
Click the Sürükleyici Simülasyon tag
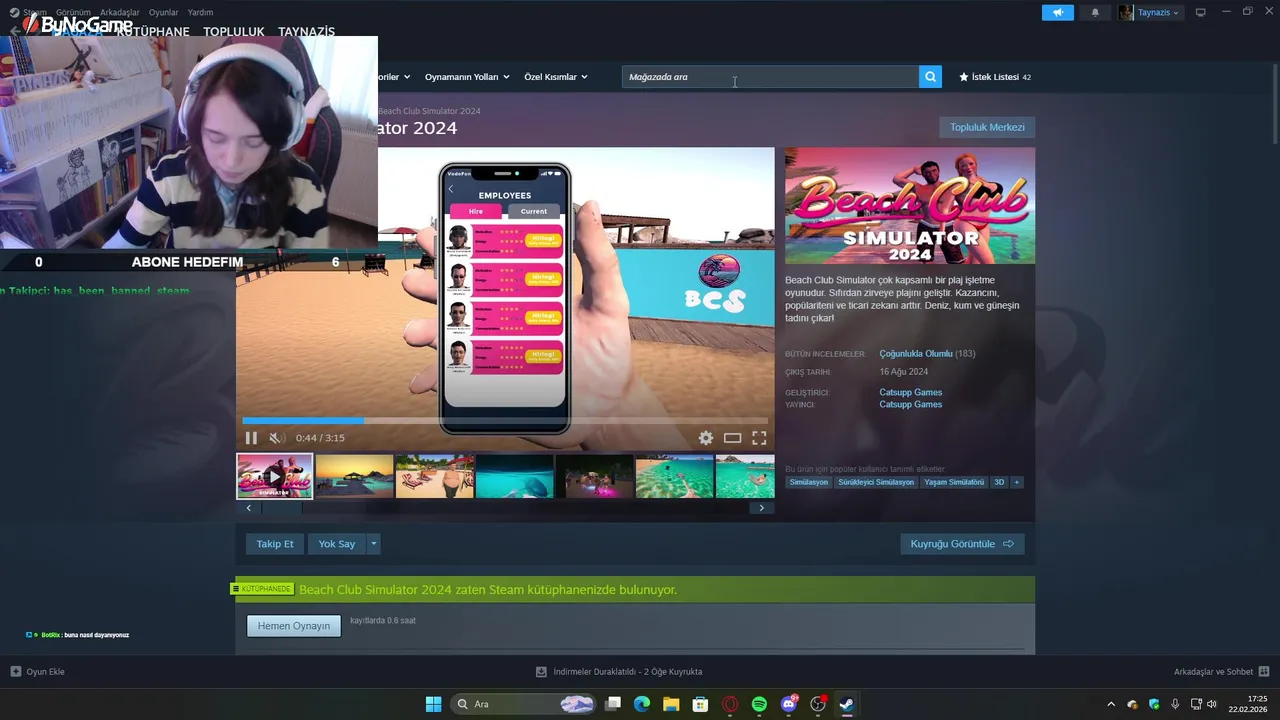[x=876, y=482]
